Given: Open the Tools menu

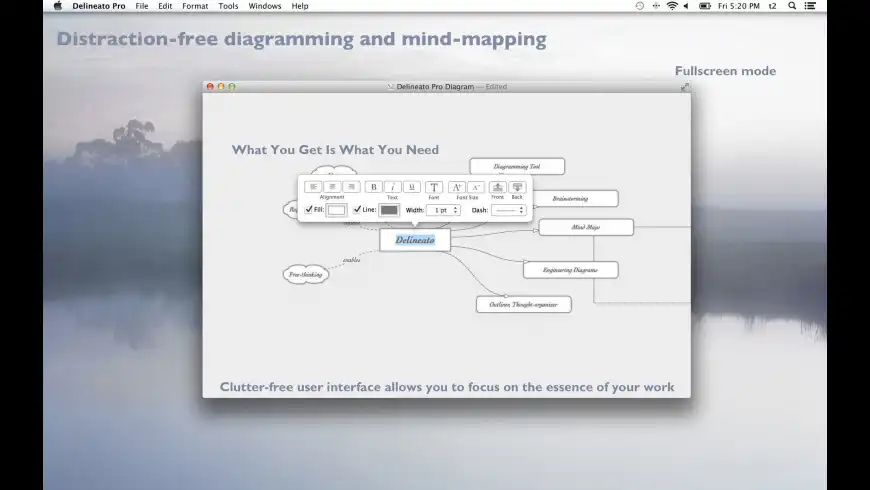Looking at the screenshot, I should (x=228, y=6).
